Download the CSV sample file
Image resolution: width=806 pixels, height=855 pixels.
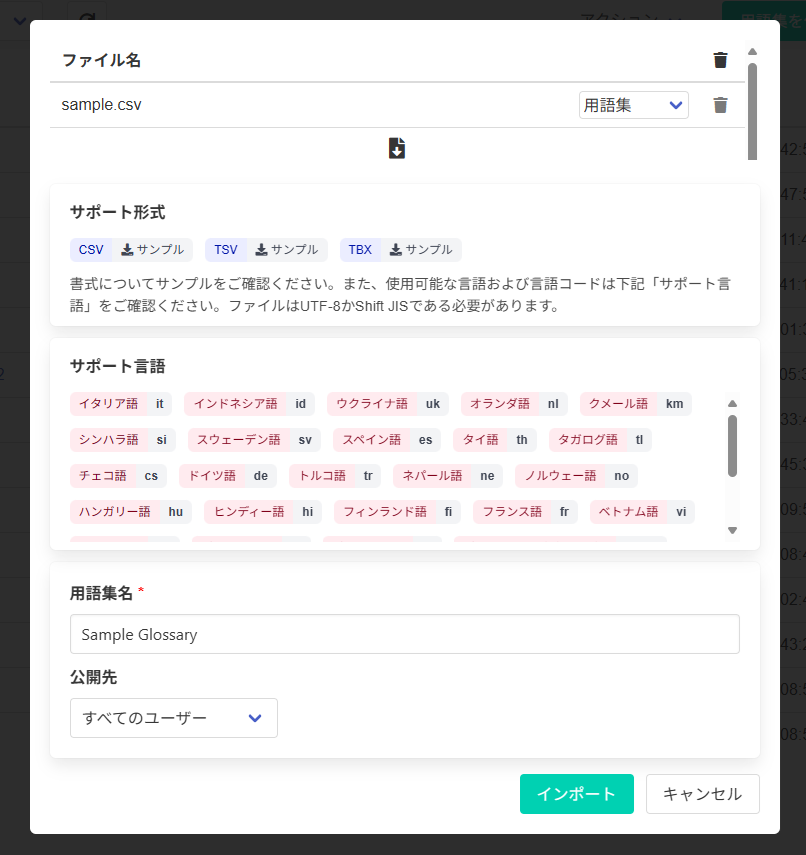coord(153,250)
